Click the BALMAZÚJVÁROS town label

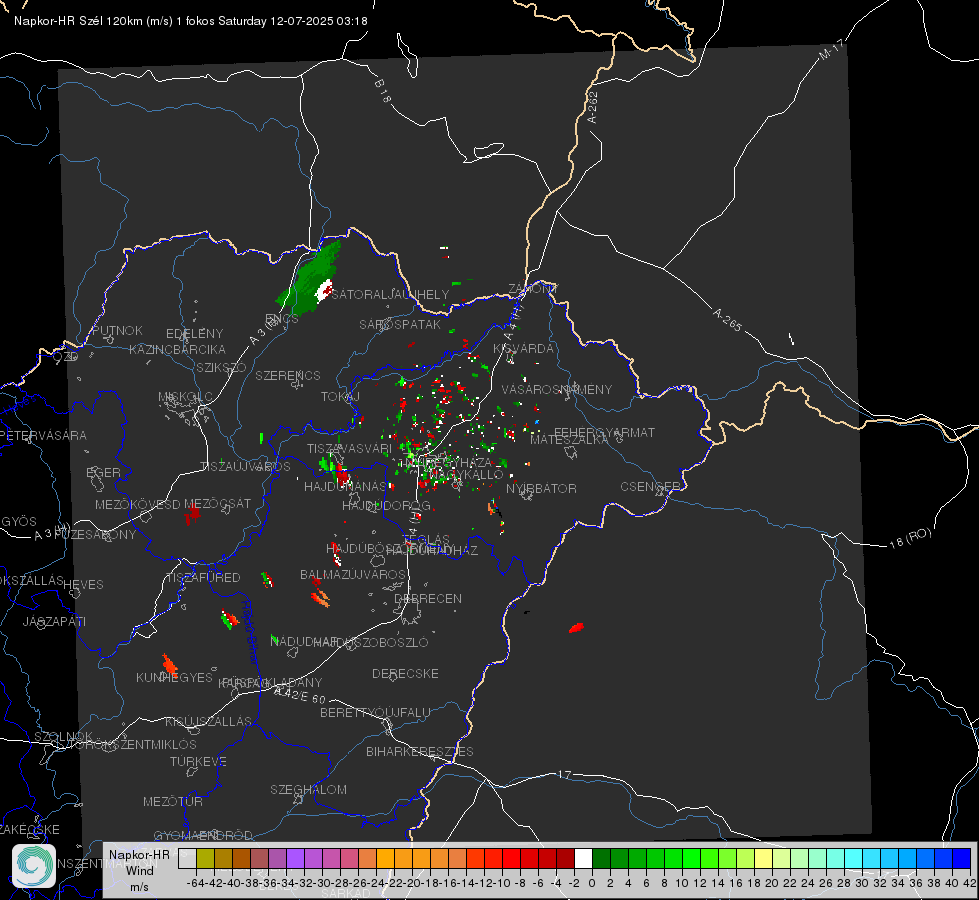[x=353, y=574]
